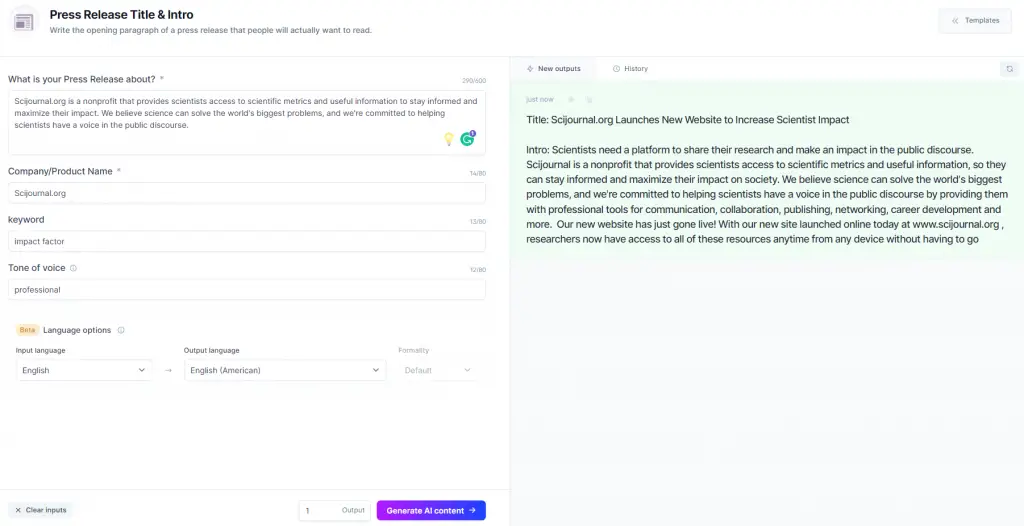The width and height of the screenshot is (1024, 526).
Task: Copy the generated output using the copy icon
Action: coord(589,99)
